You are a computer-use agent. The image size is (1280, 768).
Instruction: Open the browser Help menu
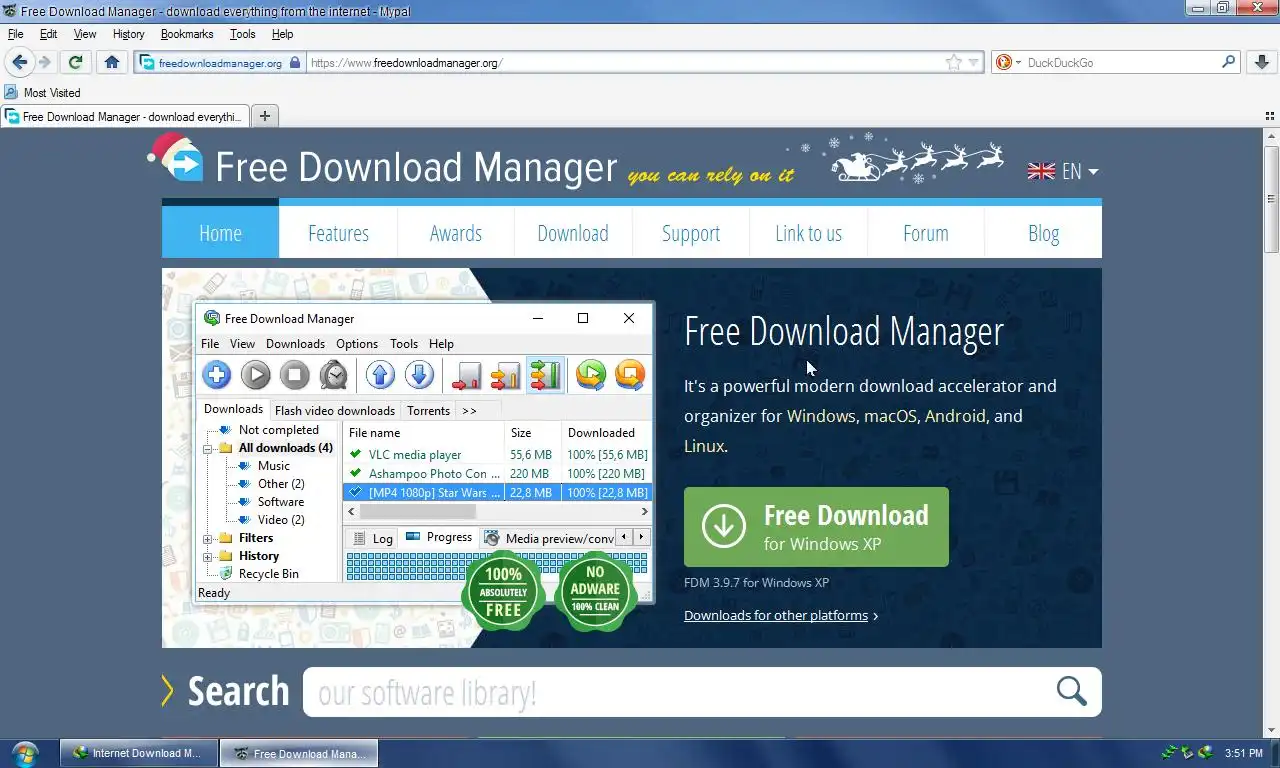[283, 34]
